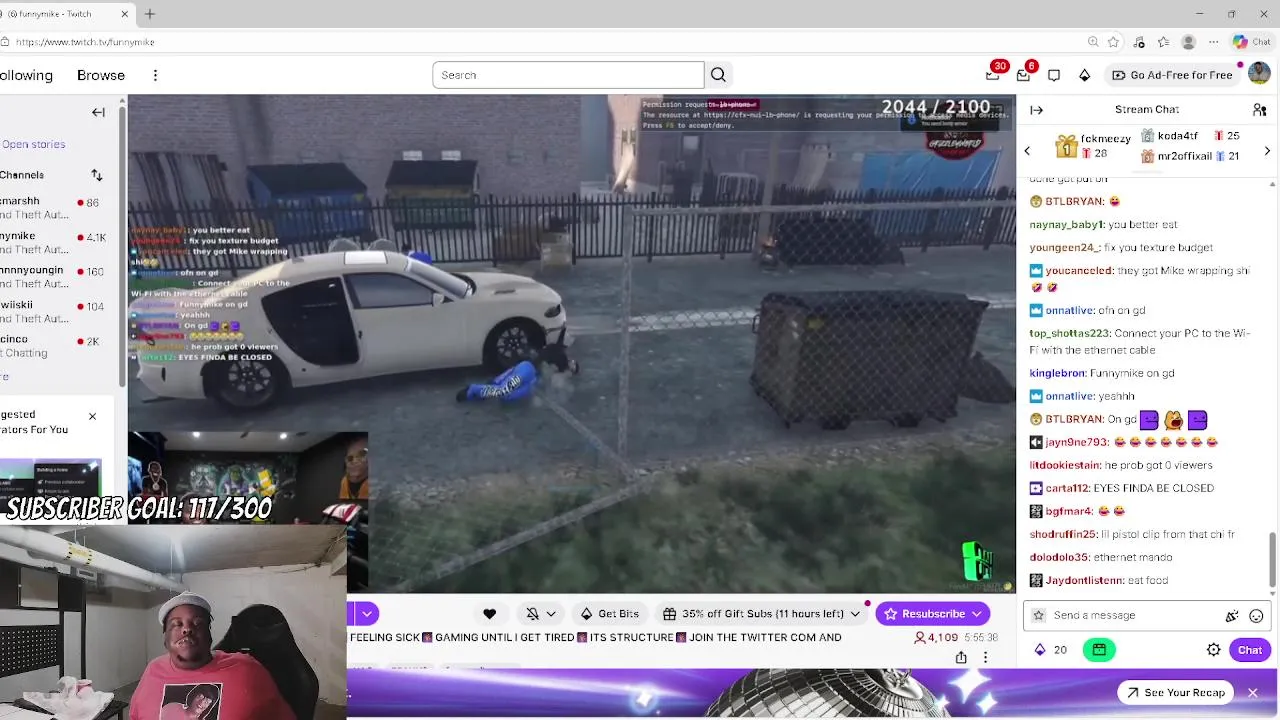Open the Browse tab

tap(101, 75)
